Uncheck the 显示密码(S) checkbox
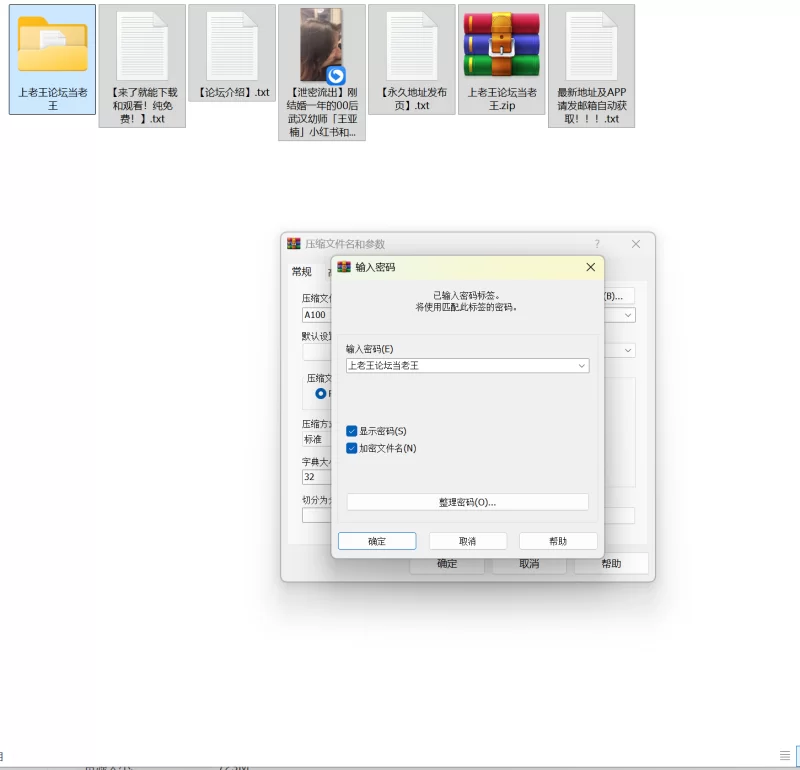The width and height of the screenshot is (800, 770). coord(352,431)
